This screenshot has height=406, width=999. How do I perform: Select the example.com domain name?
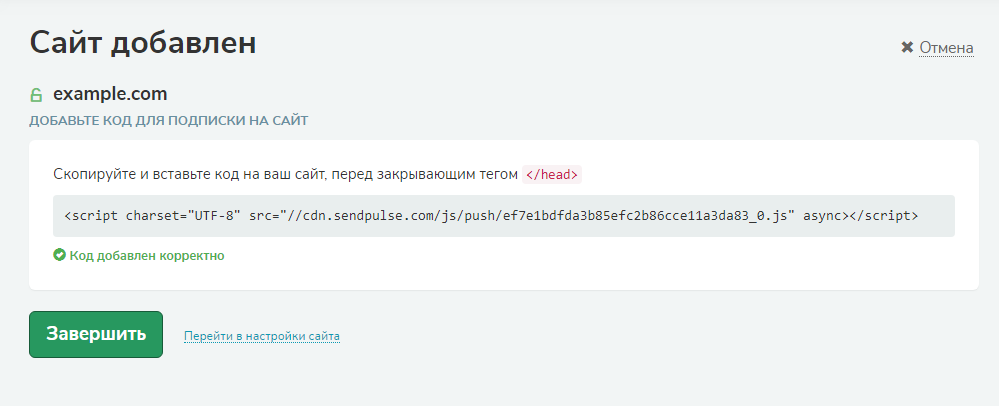coord(110,94)
